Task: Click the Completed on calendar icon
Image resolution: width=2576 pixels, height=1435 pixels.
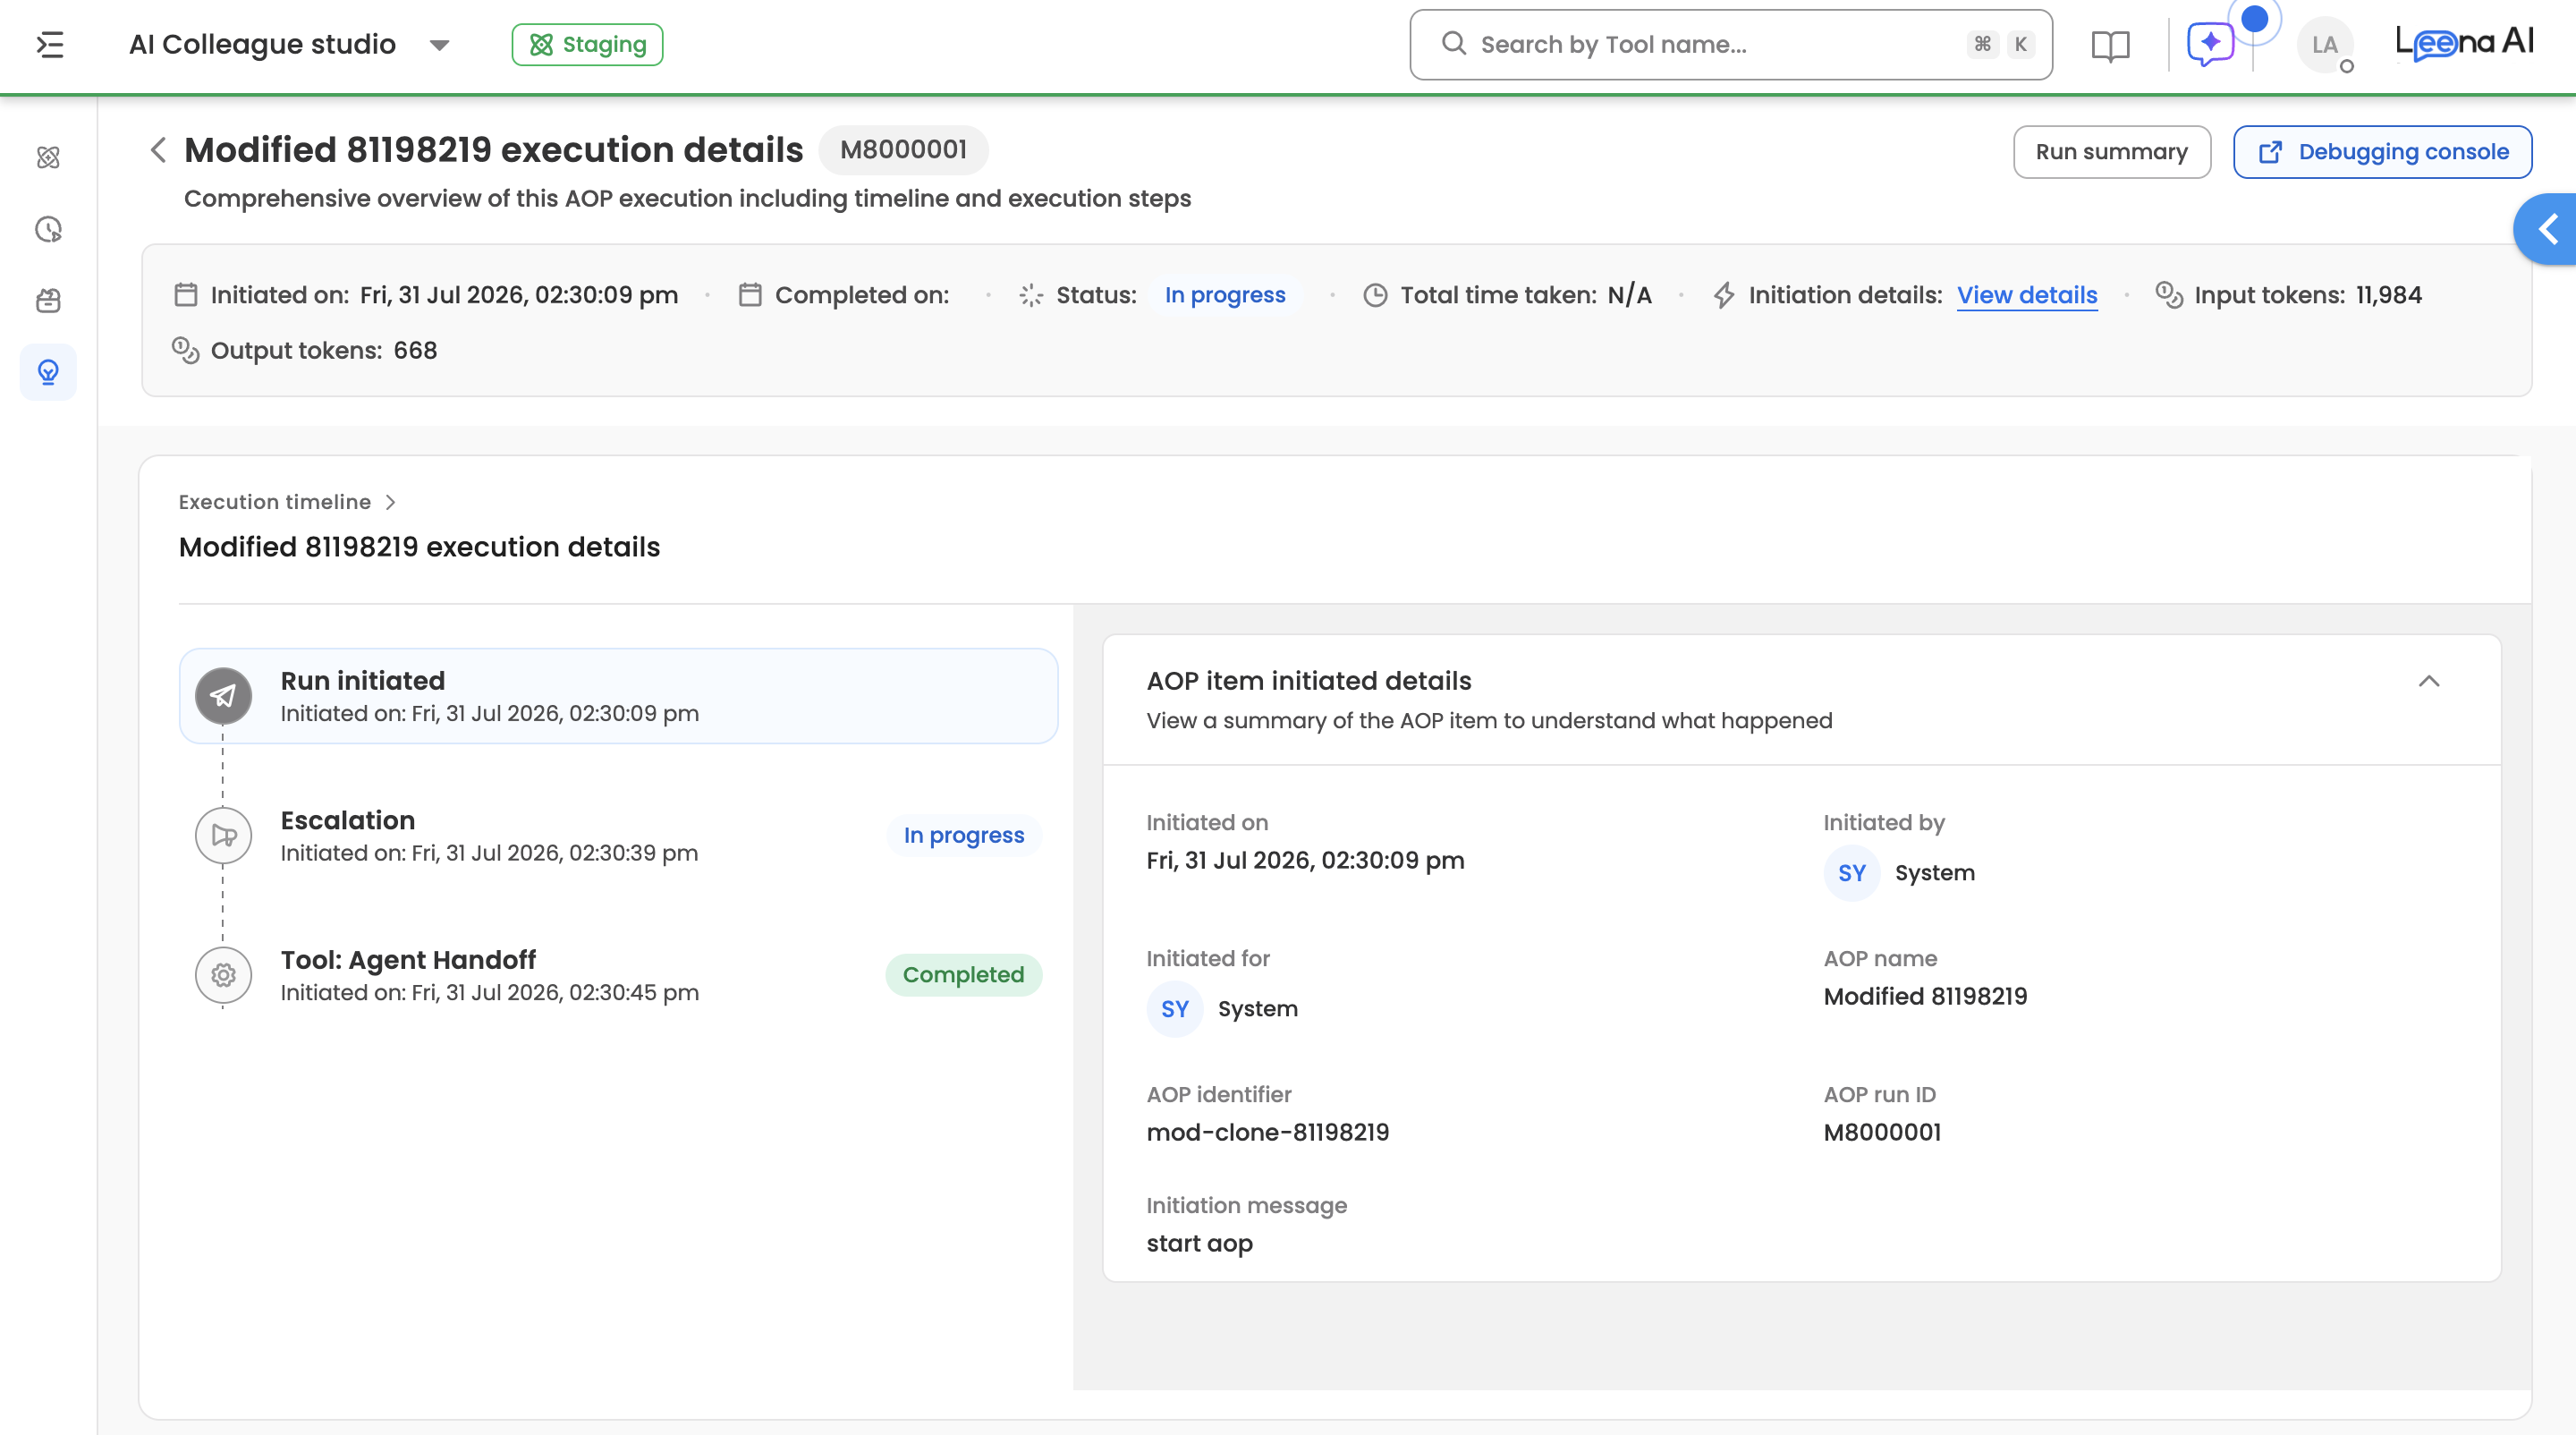Action: pos(750,295)
